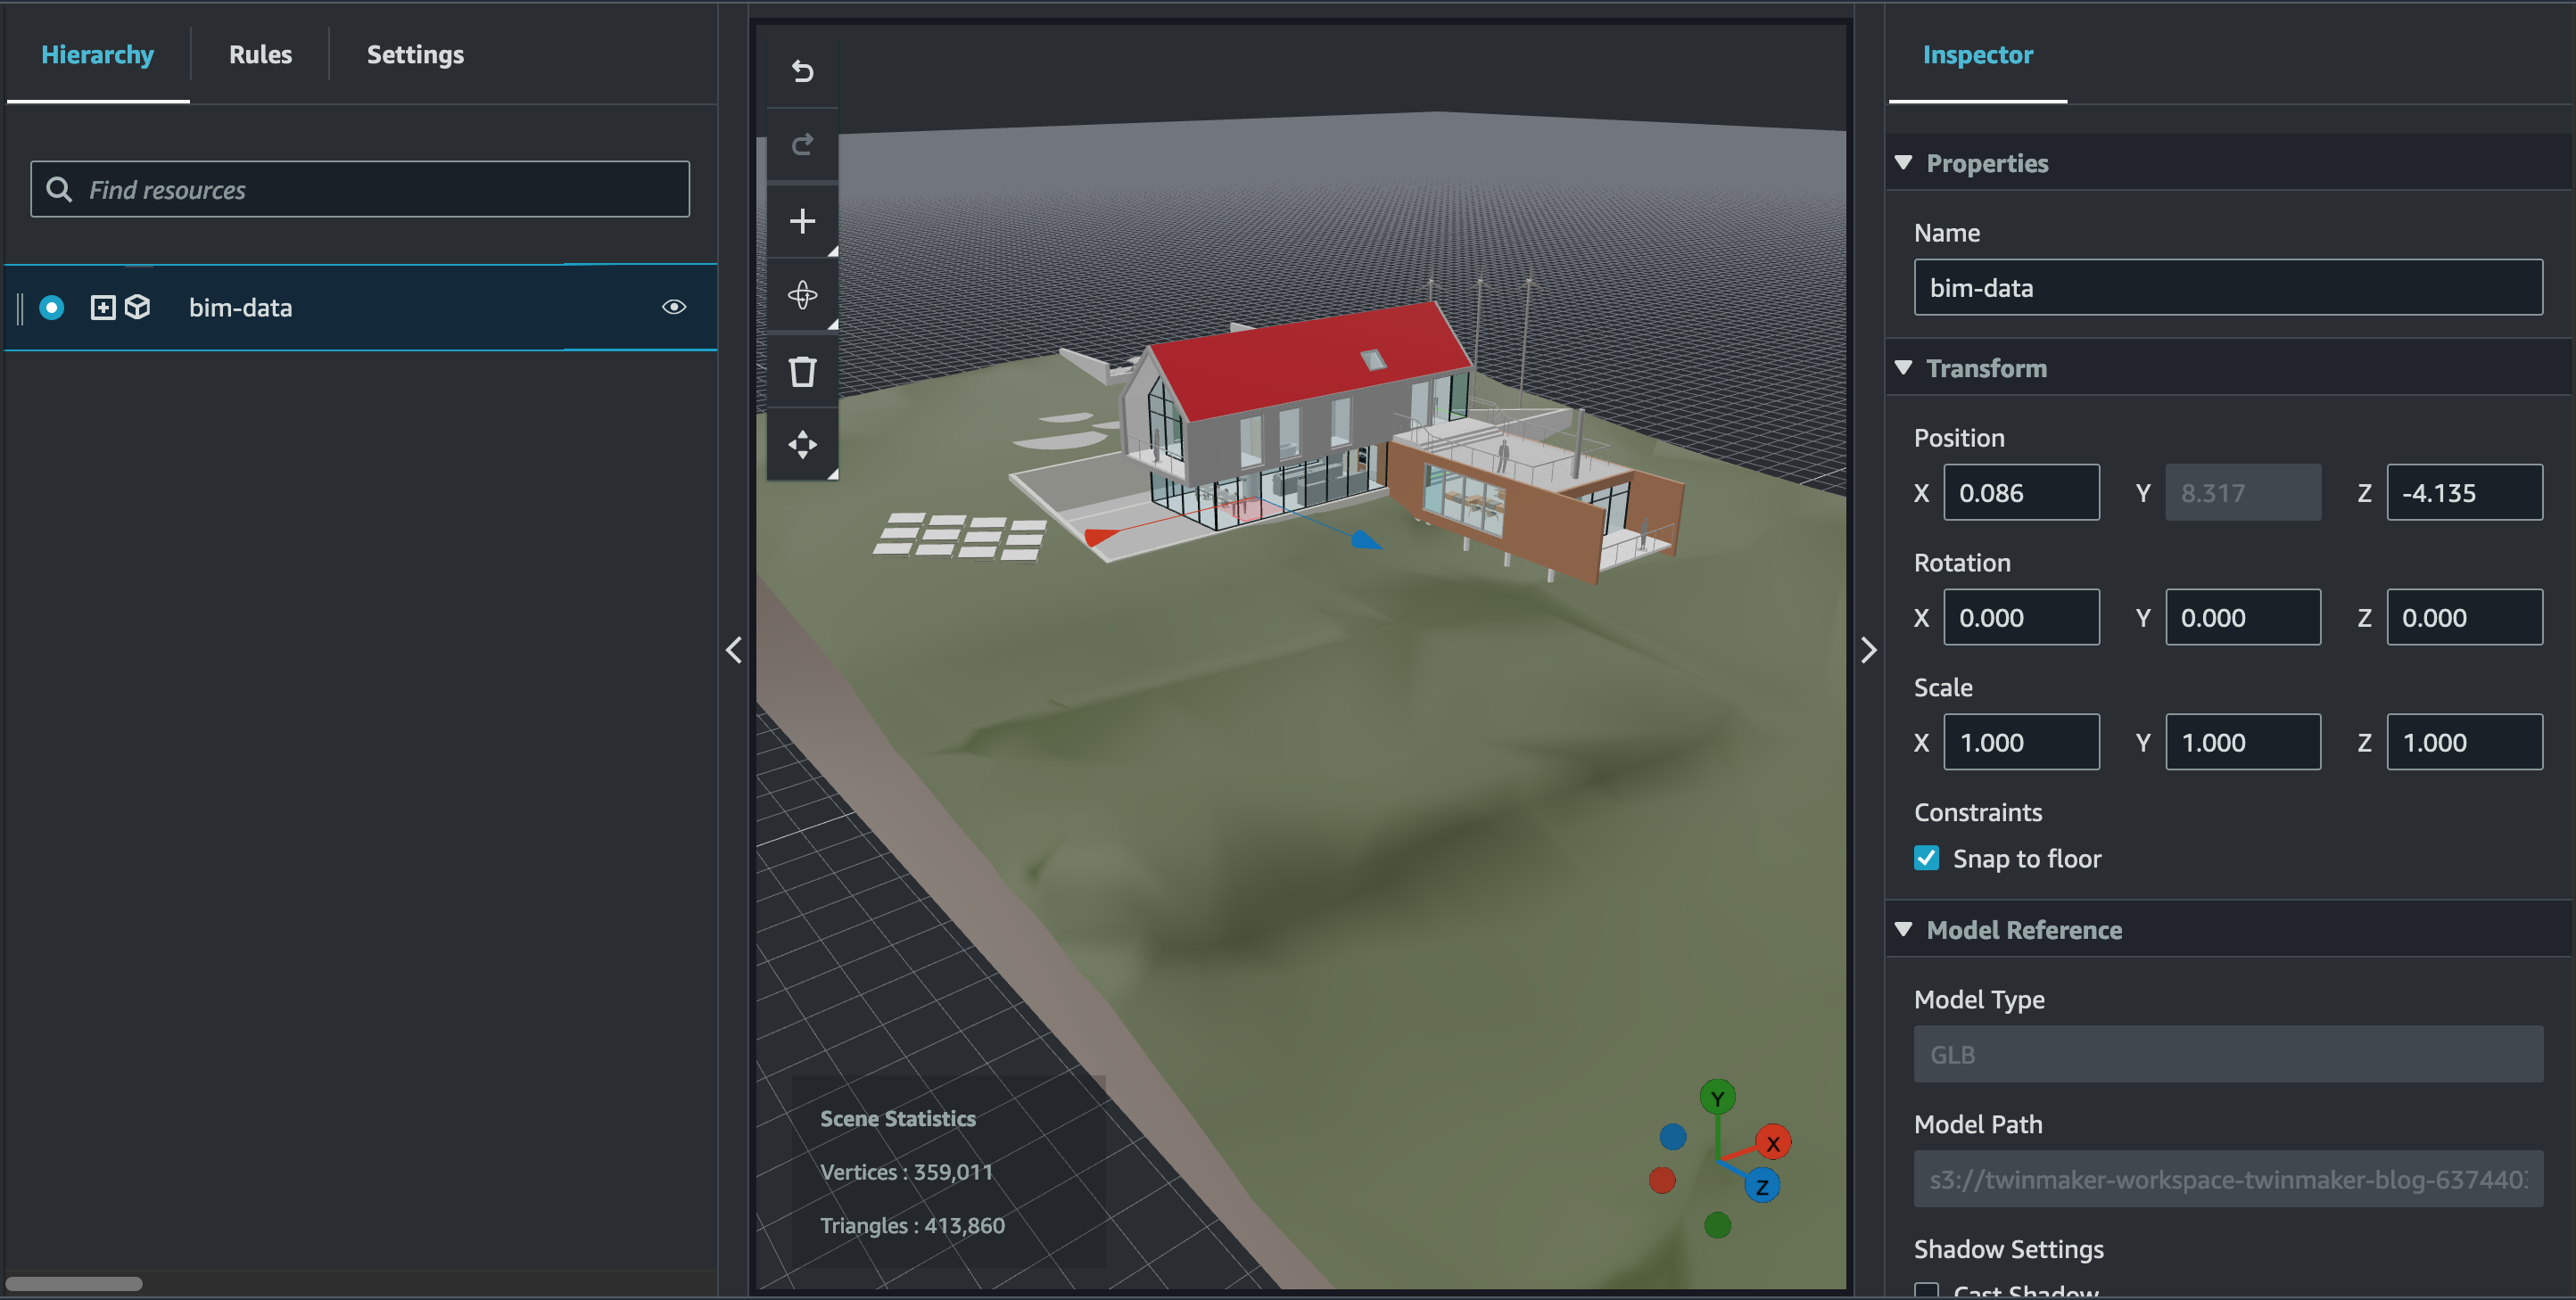This screenshot has width=2576, height=1300.
Task: Click the collapse right panel arrow
Action: coord(1870,648)
